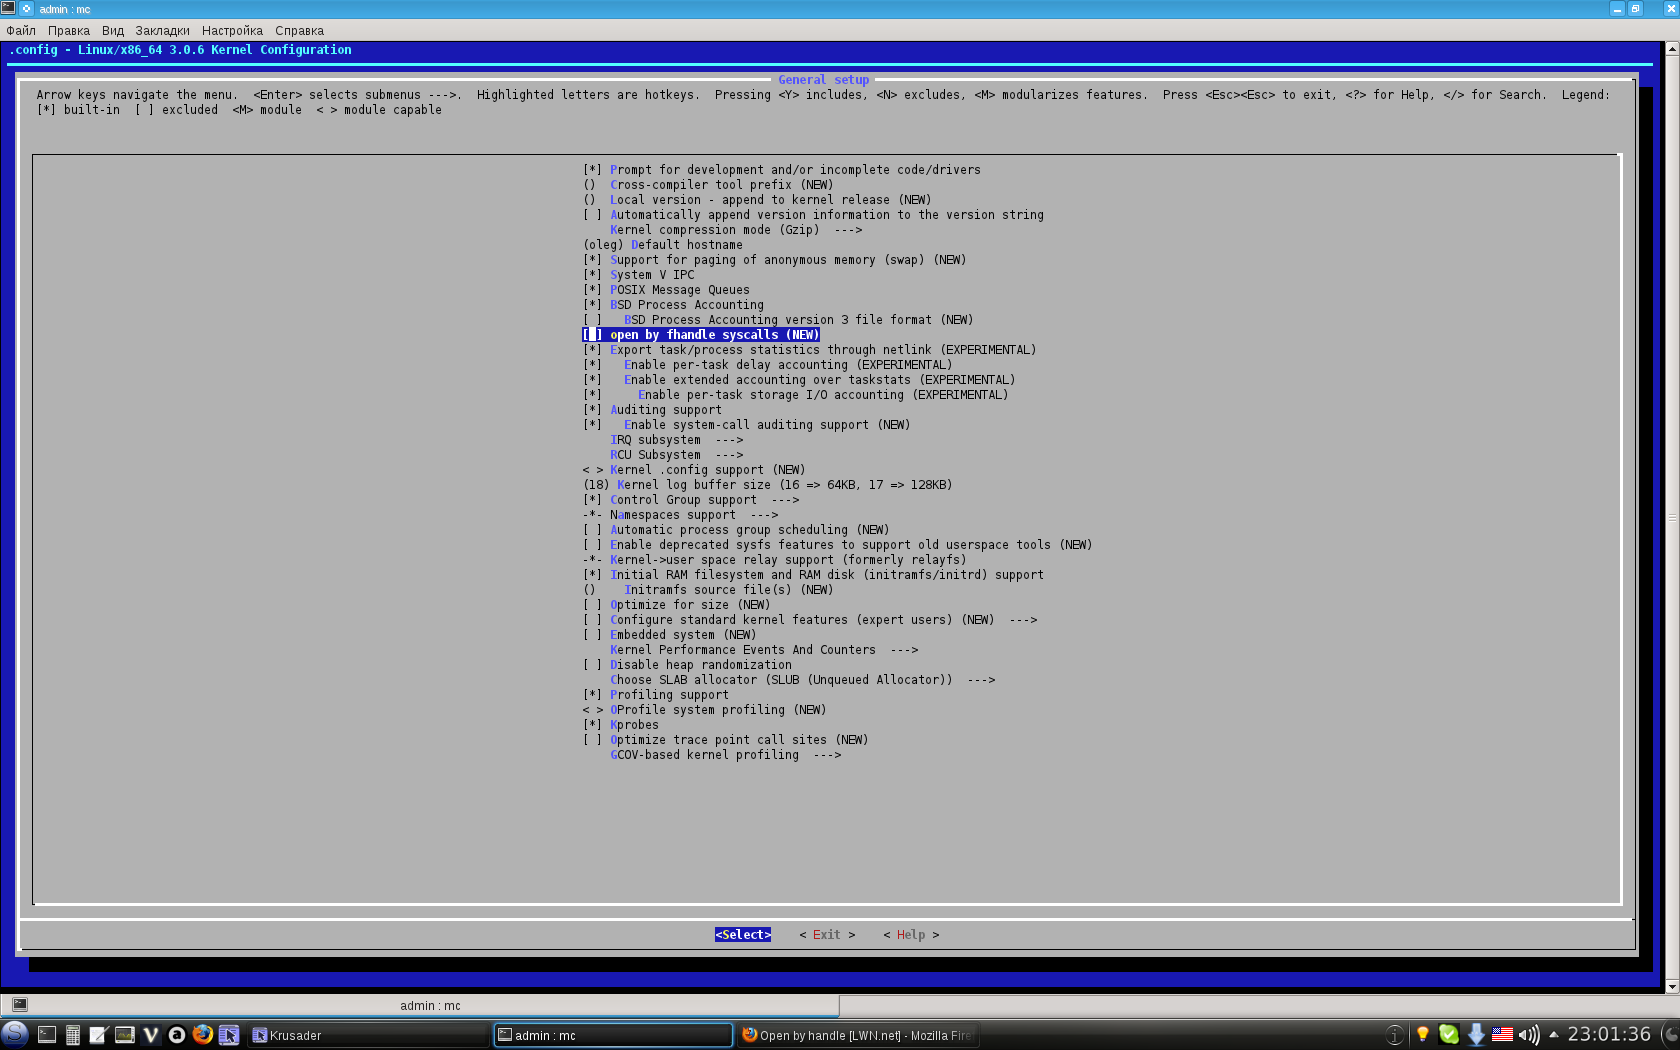
Task: Toggle Kprobes option
Action: pos(621,725)
